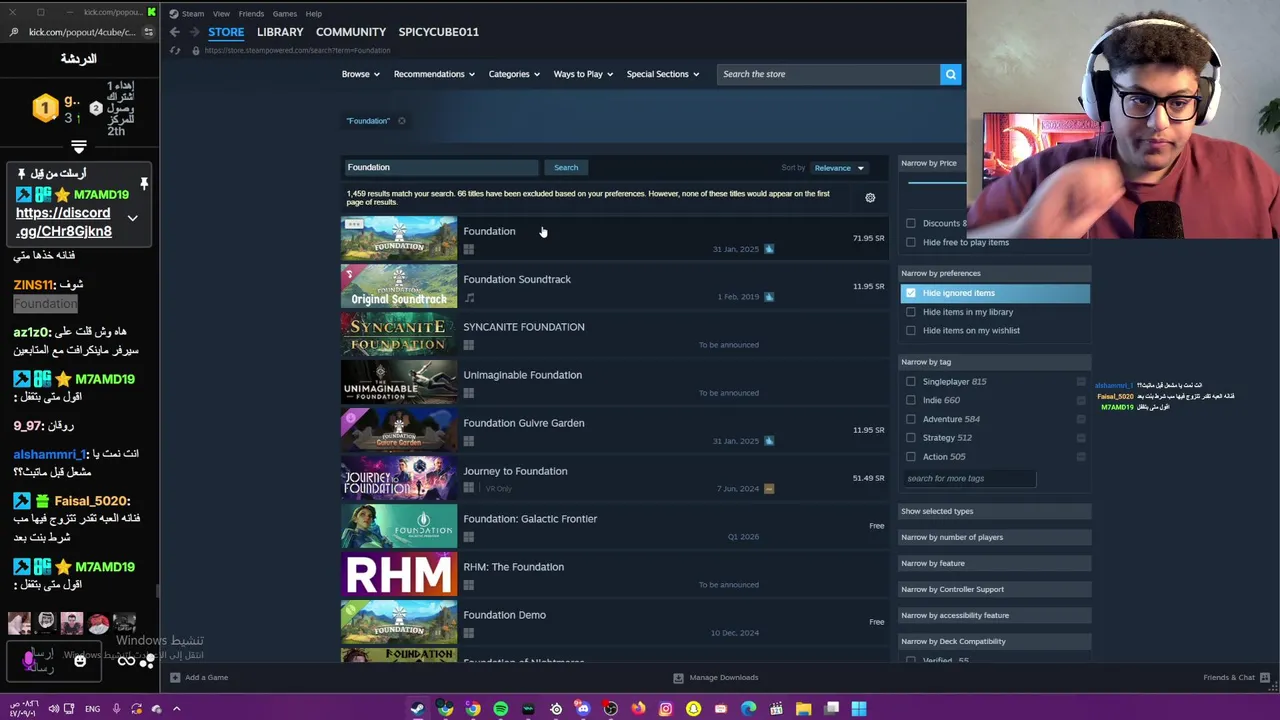This screenshot has height=720, width=1280.
Task: Open Firefox from the taskbar
Action: (638, 709)
